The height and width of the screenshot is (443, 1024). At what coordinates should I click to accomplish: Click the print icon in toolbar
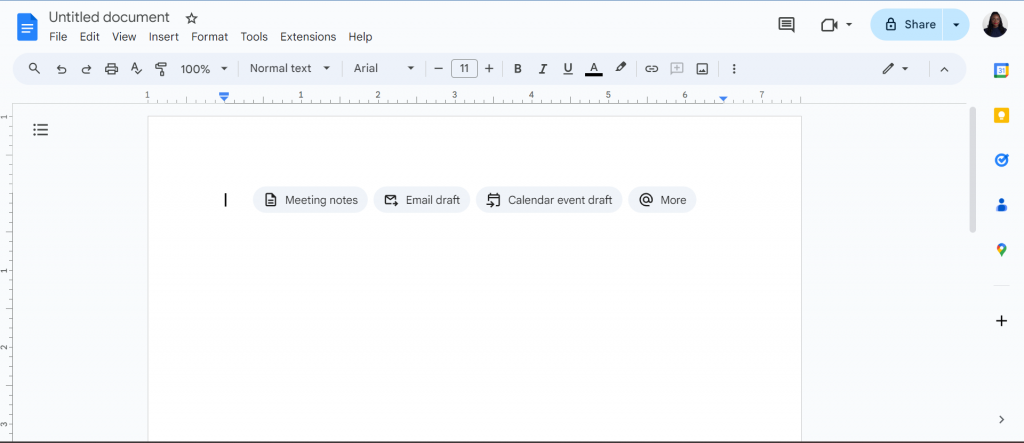[x=112, y=69]
